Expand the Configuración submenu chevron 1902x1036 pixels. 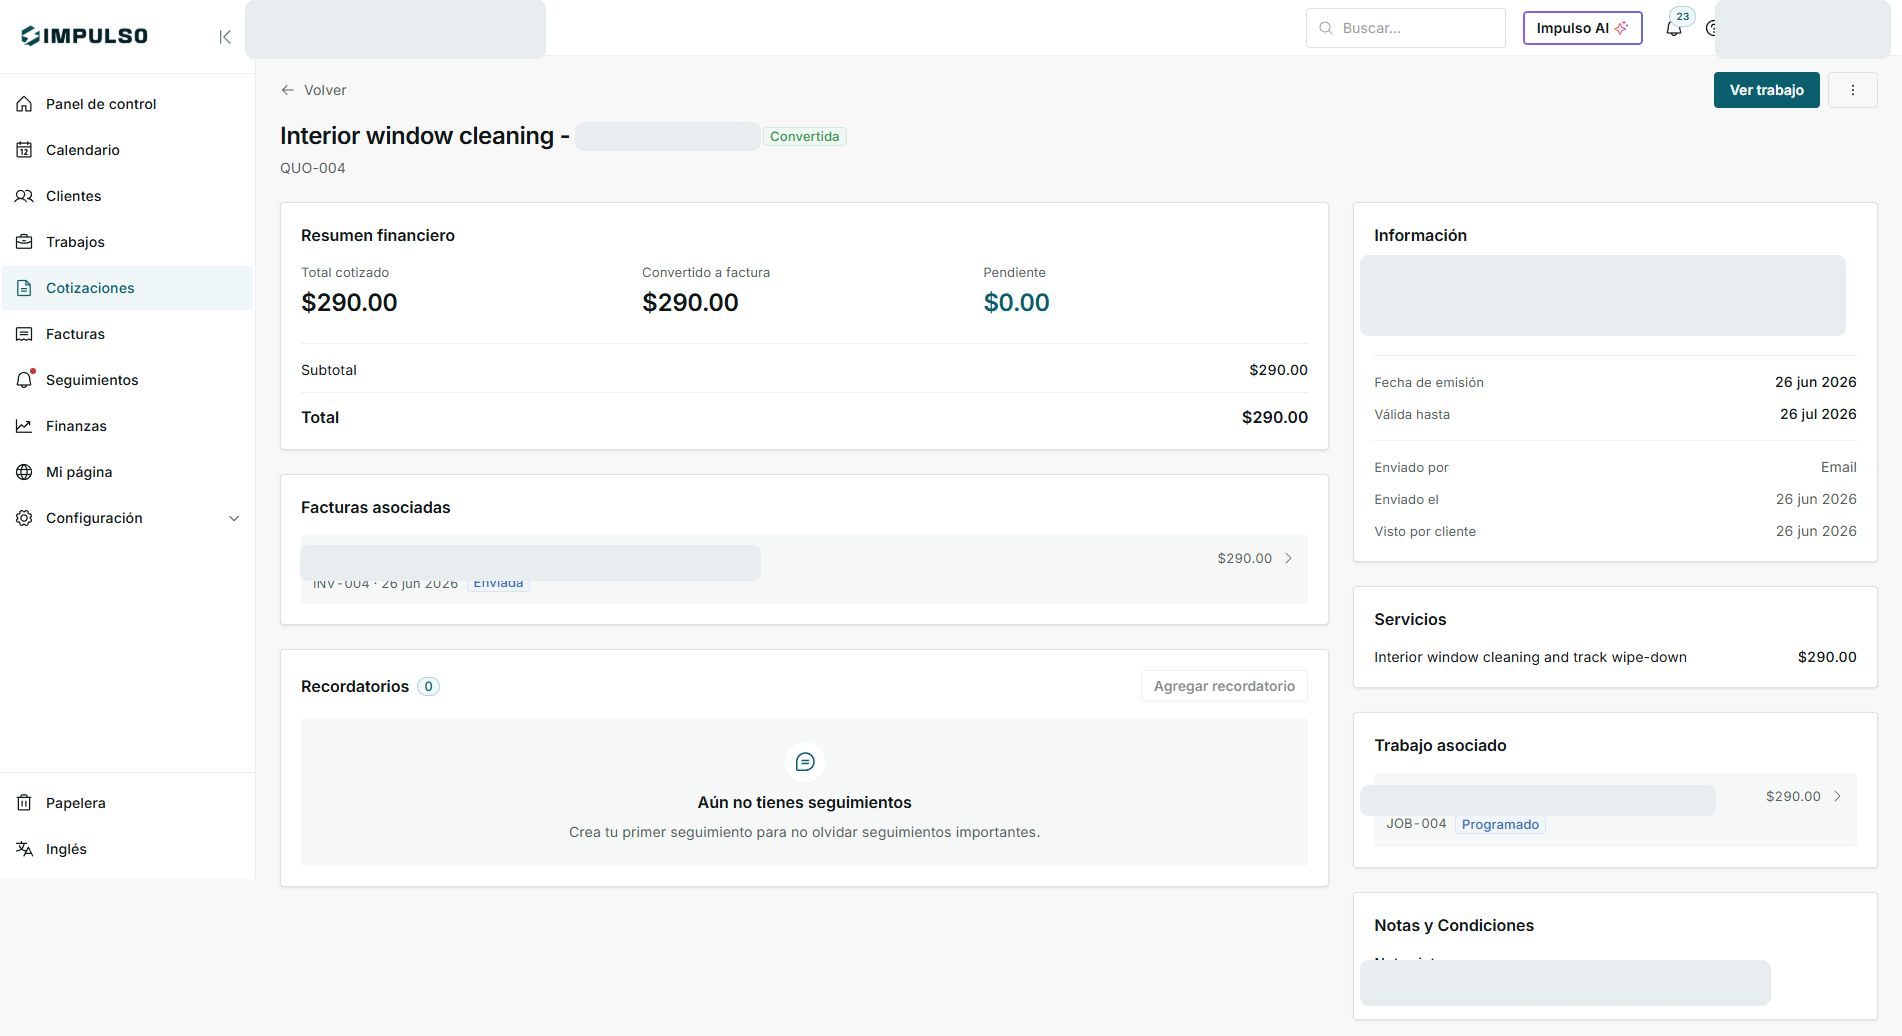click(x=234, y=518)
